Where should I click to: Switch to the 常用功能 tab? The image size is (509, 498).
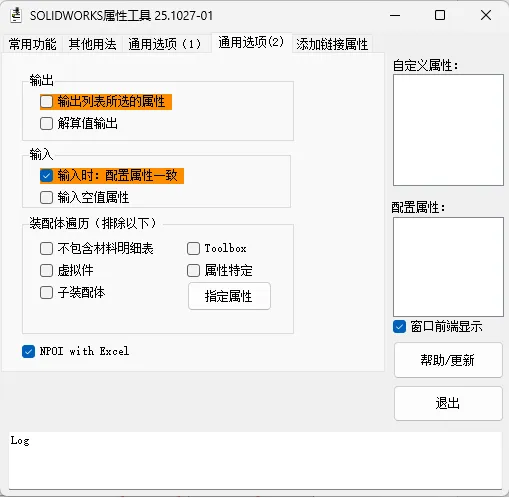[x=32, y=44]
